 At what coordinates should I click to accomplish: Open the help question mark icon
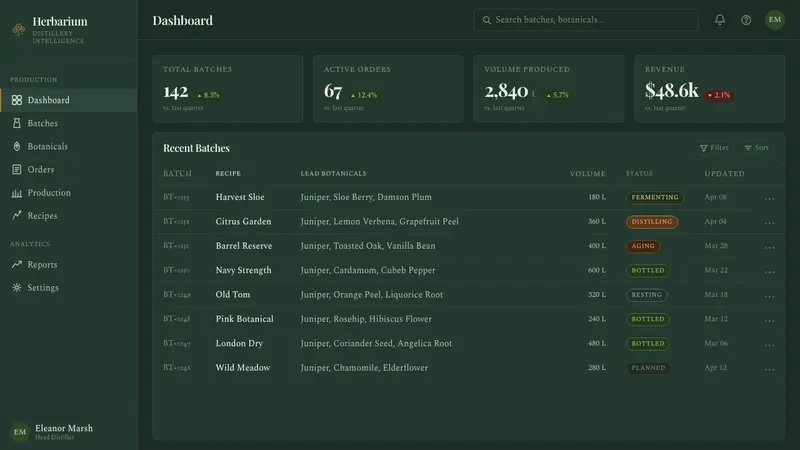click(746, 20)
